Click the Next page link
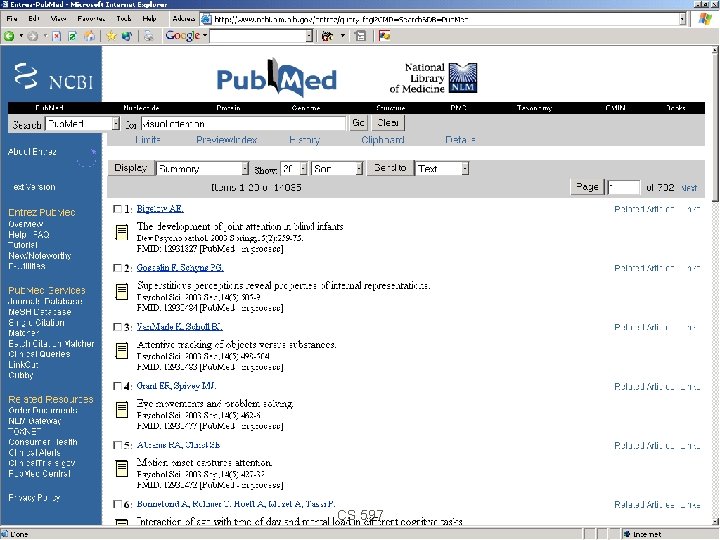Viewport: 720px width, 540px height. (x=689, y=187)
